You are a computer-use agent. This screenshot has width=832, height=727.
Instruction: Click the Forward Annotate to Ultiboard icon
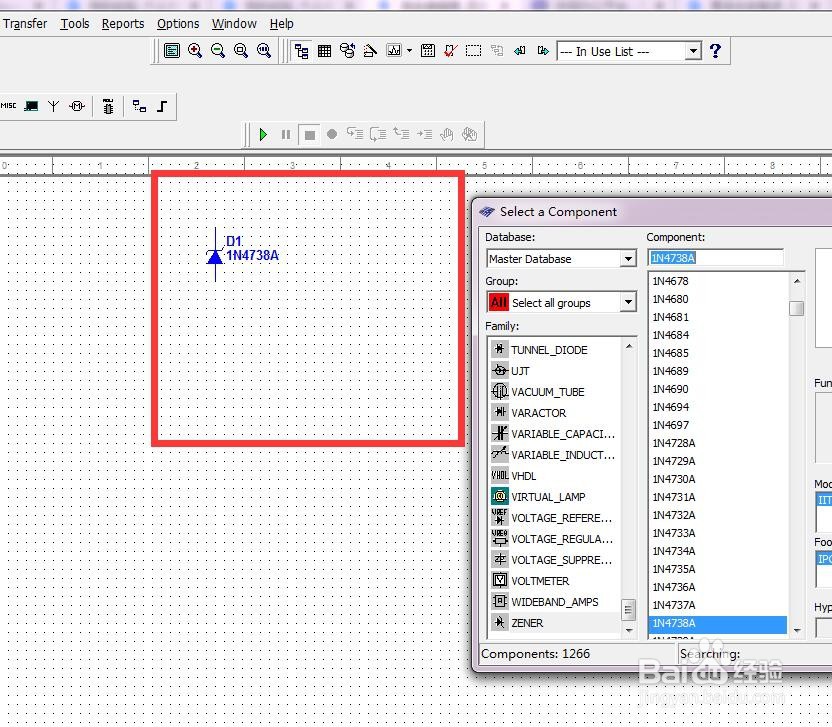point(543,51)
